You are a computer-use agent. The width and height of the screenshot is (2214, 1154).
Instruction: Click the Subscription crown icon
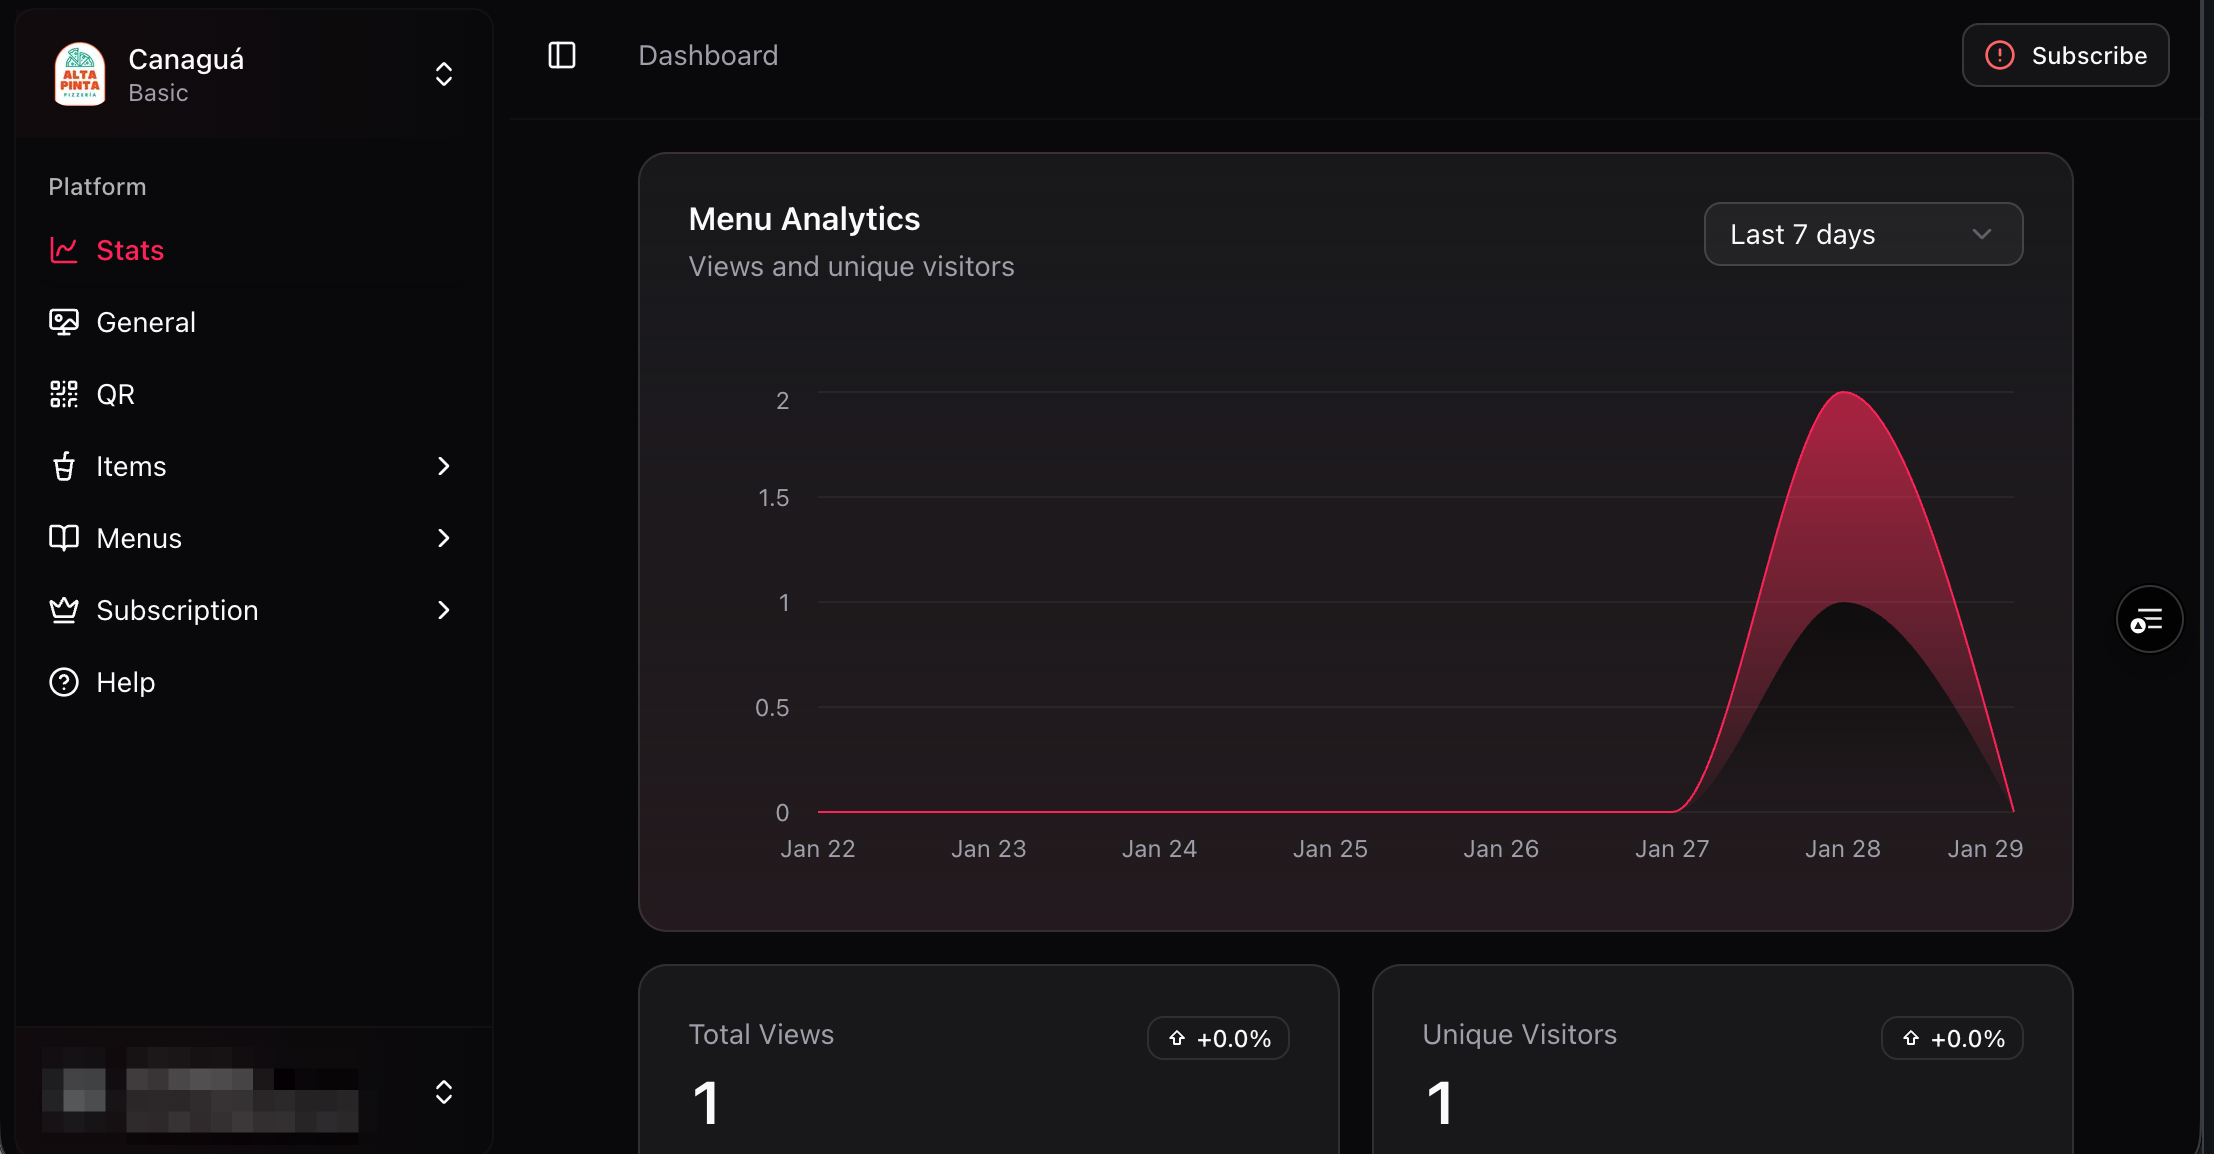coord(64,610)
